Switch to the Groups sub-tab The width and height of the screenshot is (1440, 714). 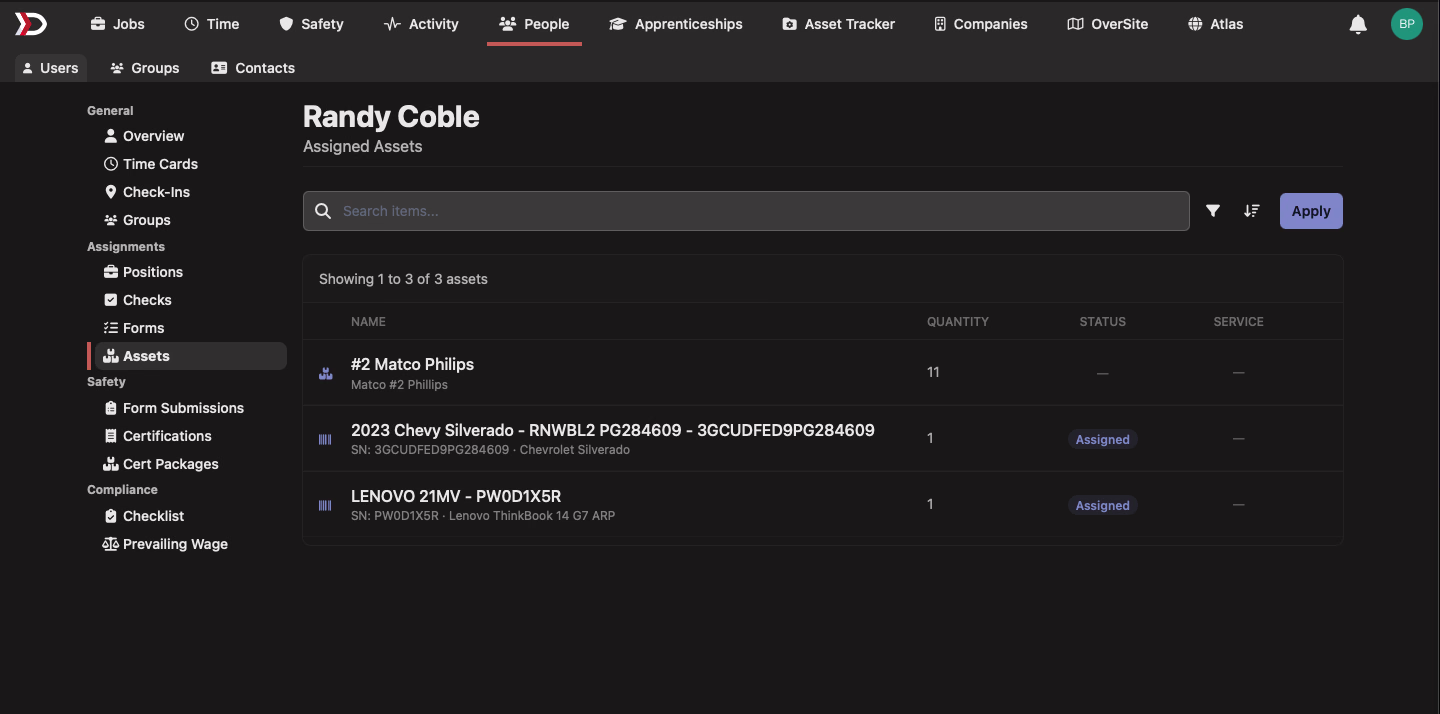145,68
